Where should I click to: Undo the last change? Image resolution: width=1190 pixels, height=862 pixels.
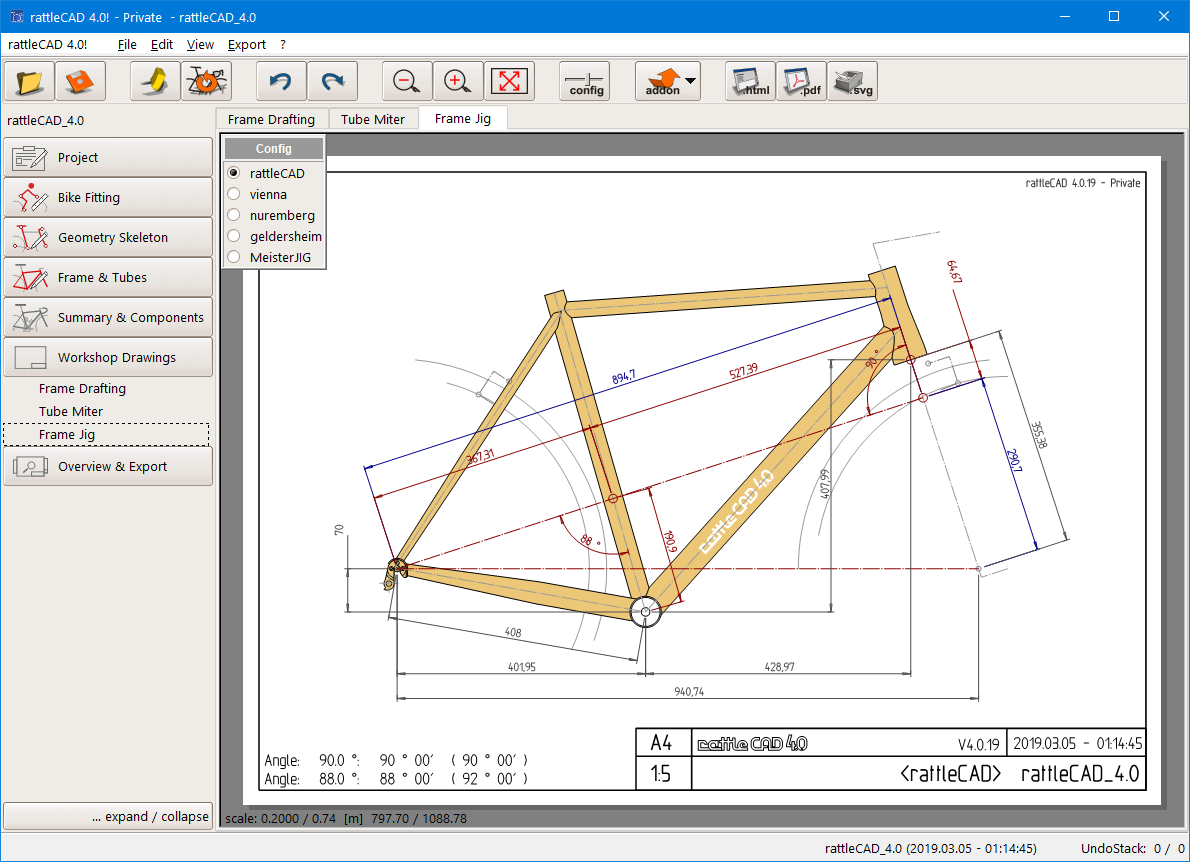(282, 81)
